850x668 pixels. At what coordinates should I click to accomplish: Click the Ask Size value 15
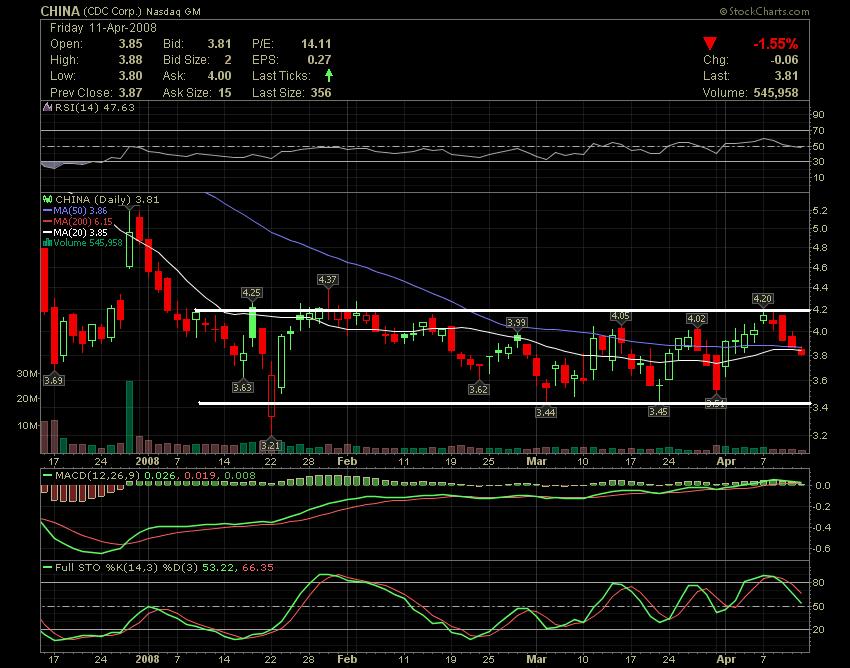tap(225, 92)
